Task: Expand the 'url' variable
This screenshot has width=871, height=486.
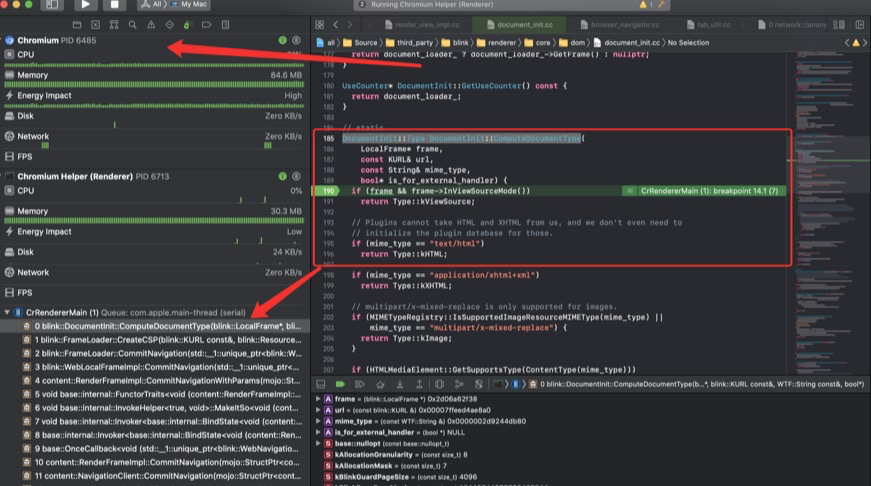Action: click(318, 410)
